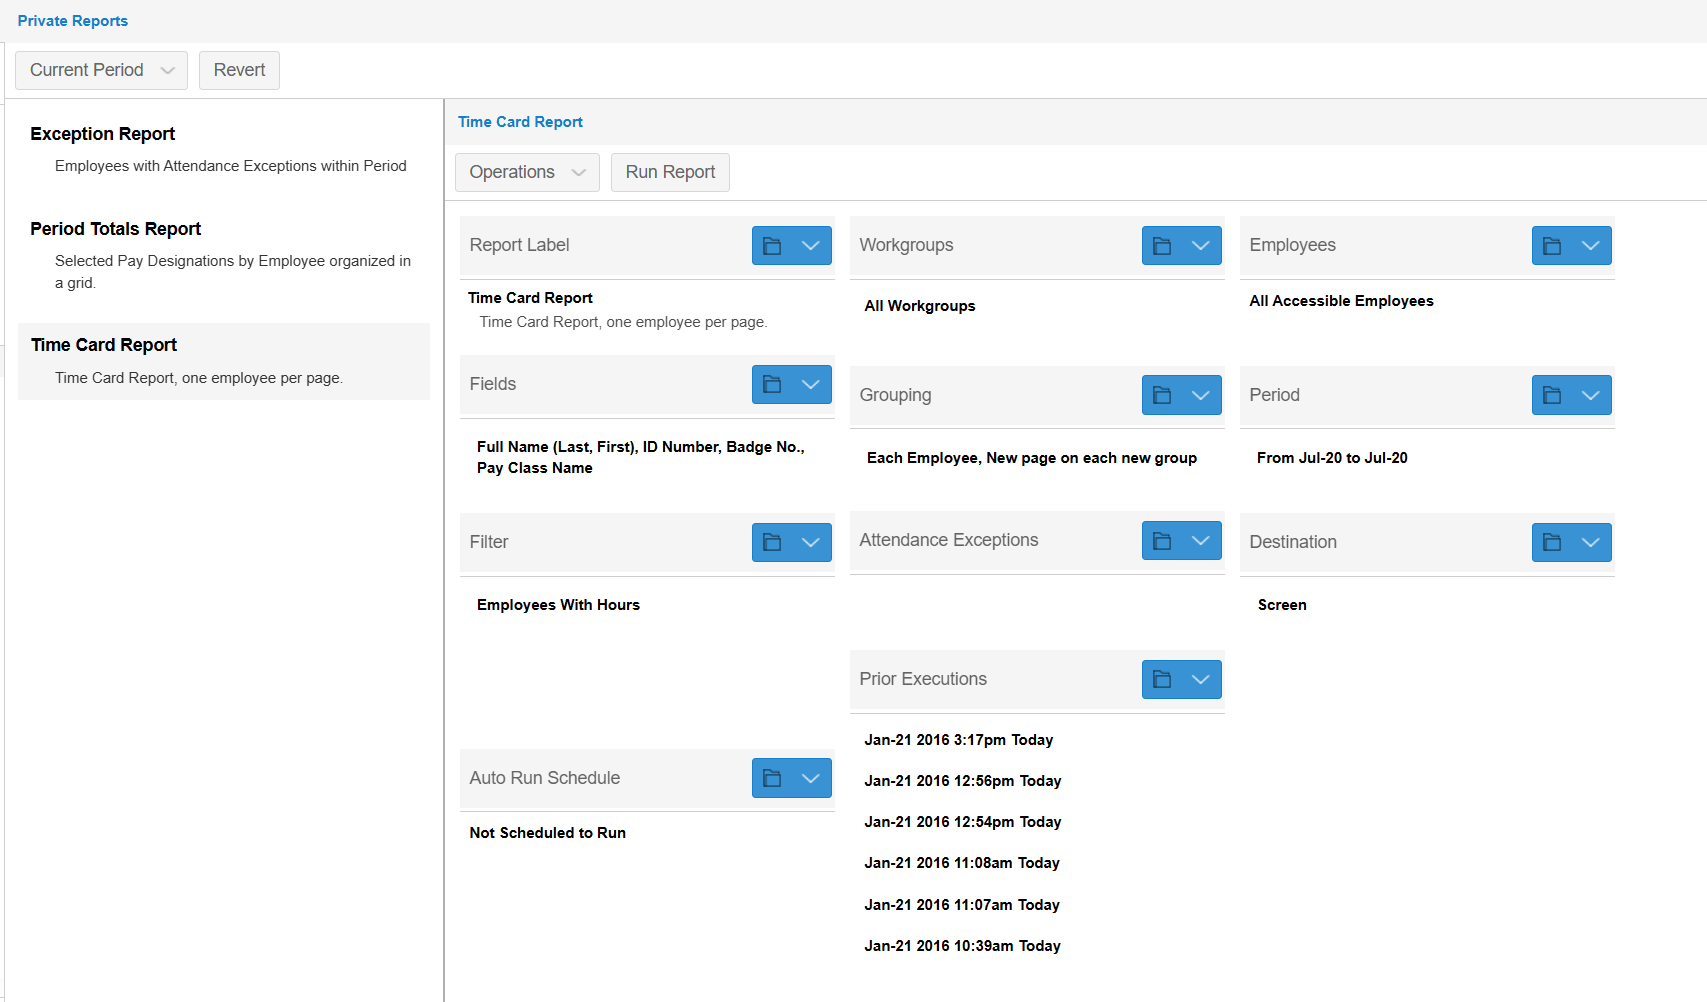Expand the Period chevron
This screenshot has width=1707, height=1002.
pyautogui.click(x=1591, y=396)
